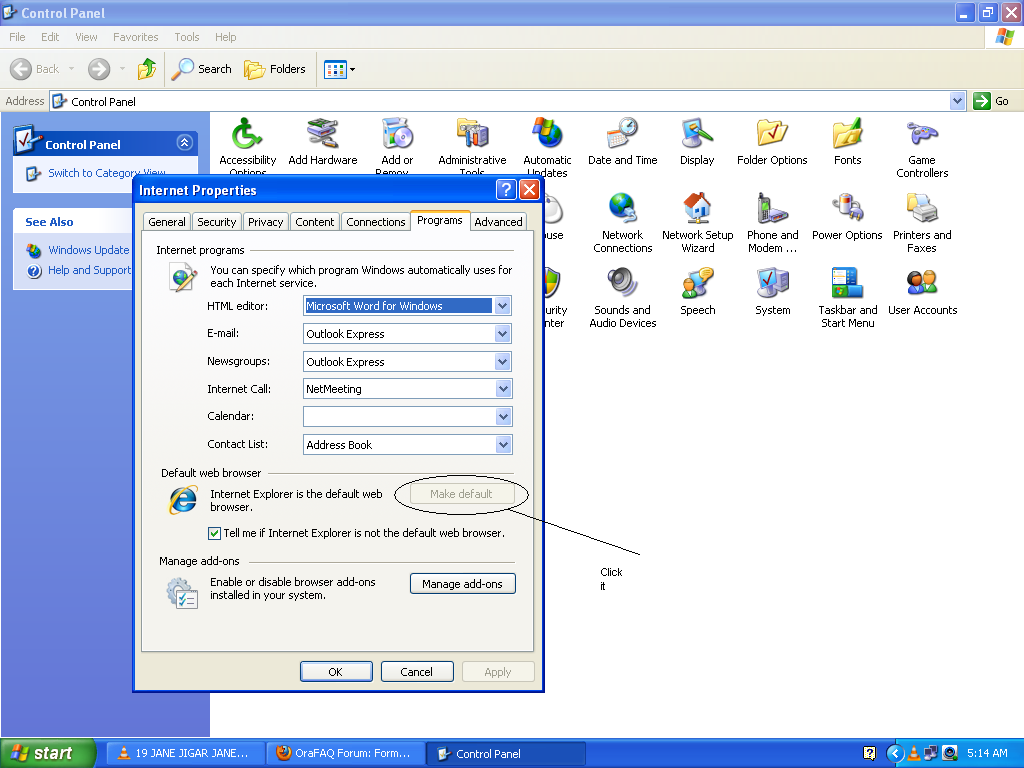
Task: Click the clock showing 5:14 AM
Action: click(x=987, y=753)
